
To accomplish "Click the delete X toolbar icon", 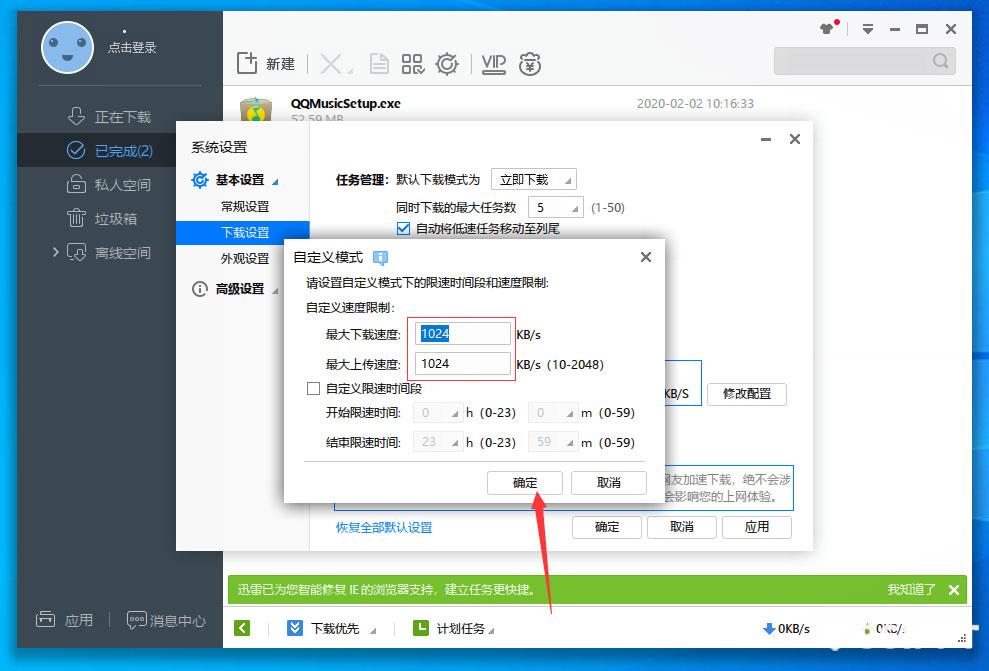I will pos(331,64).
